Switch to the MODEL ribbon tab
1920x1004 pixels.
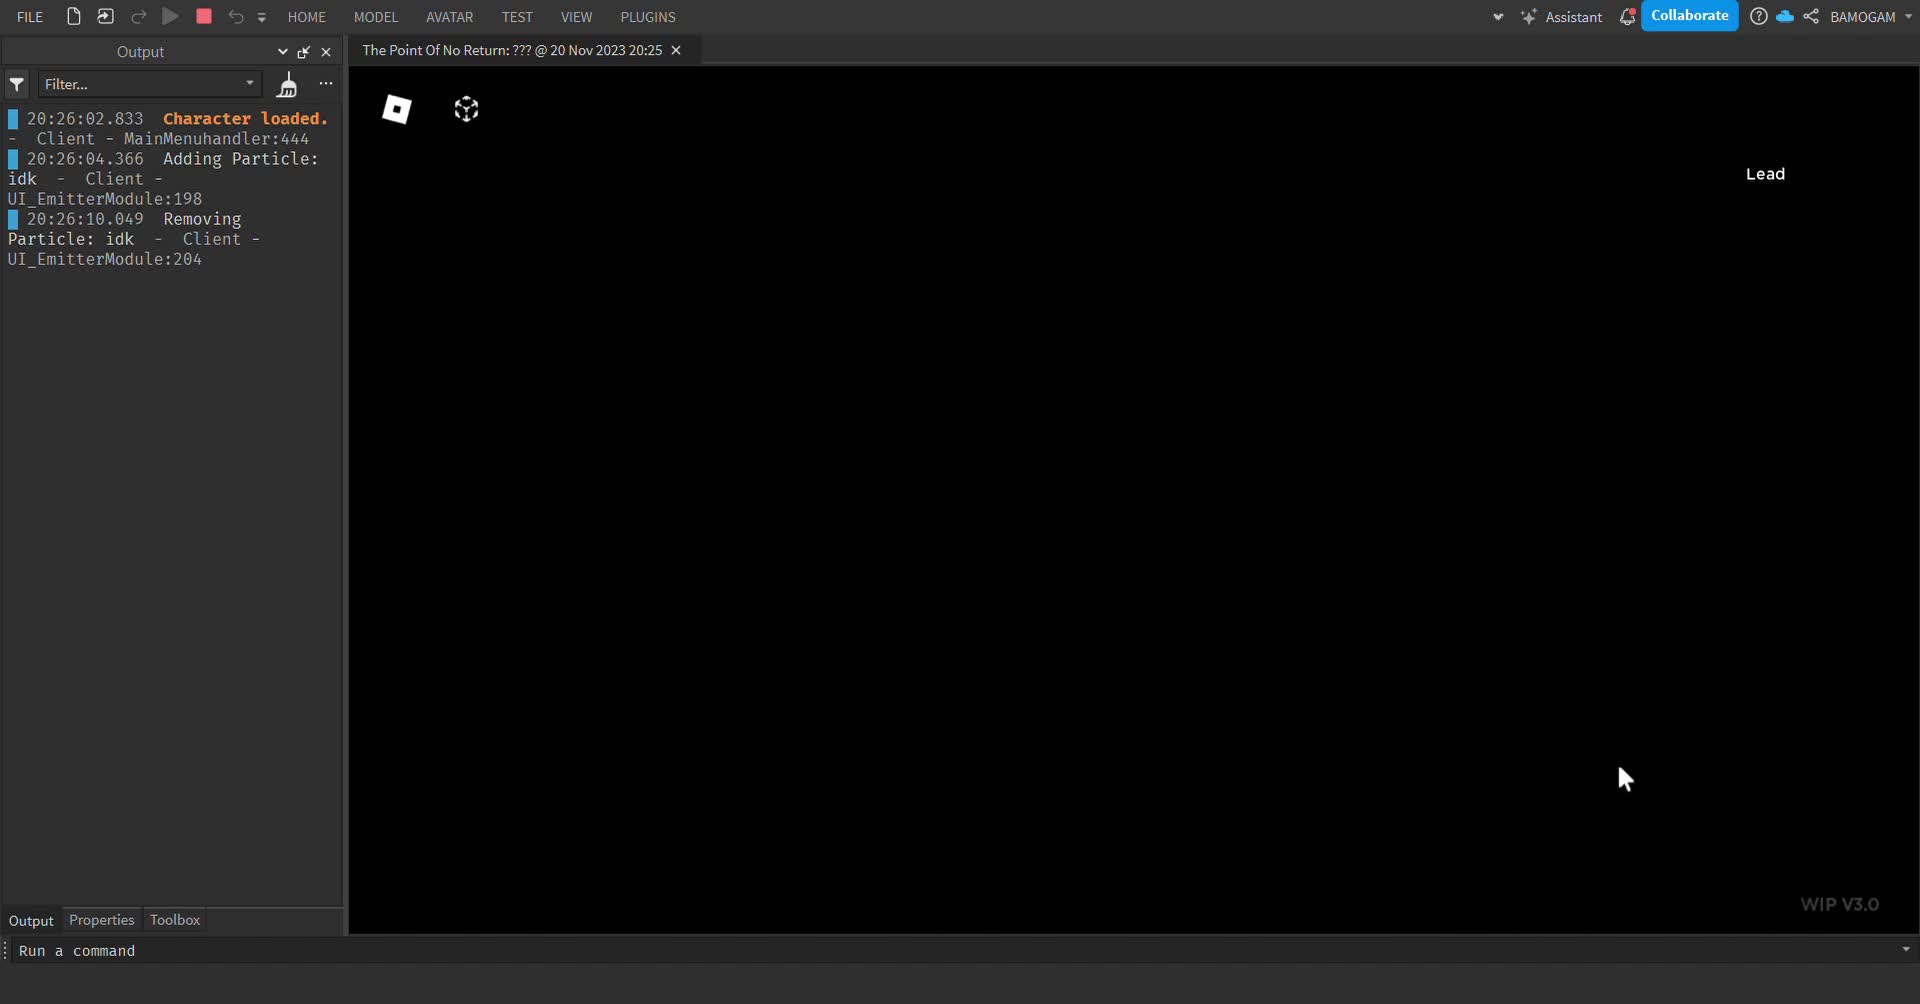coord(376,17)
